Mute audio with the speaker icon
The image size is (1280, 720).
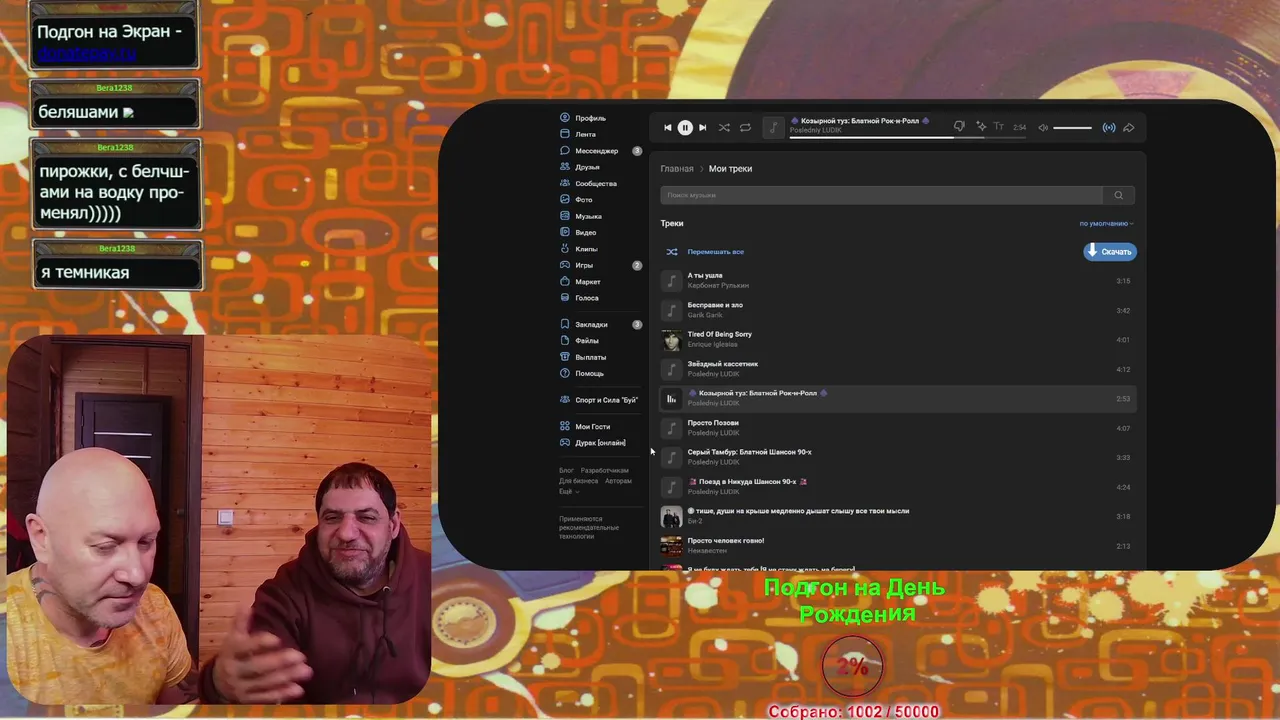[1043, 128]
